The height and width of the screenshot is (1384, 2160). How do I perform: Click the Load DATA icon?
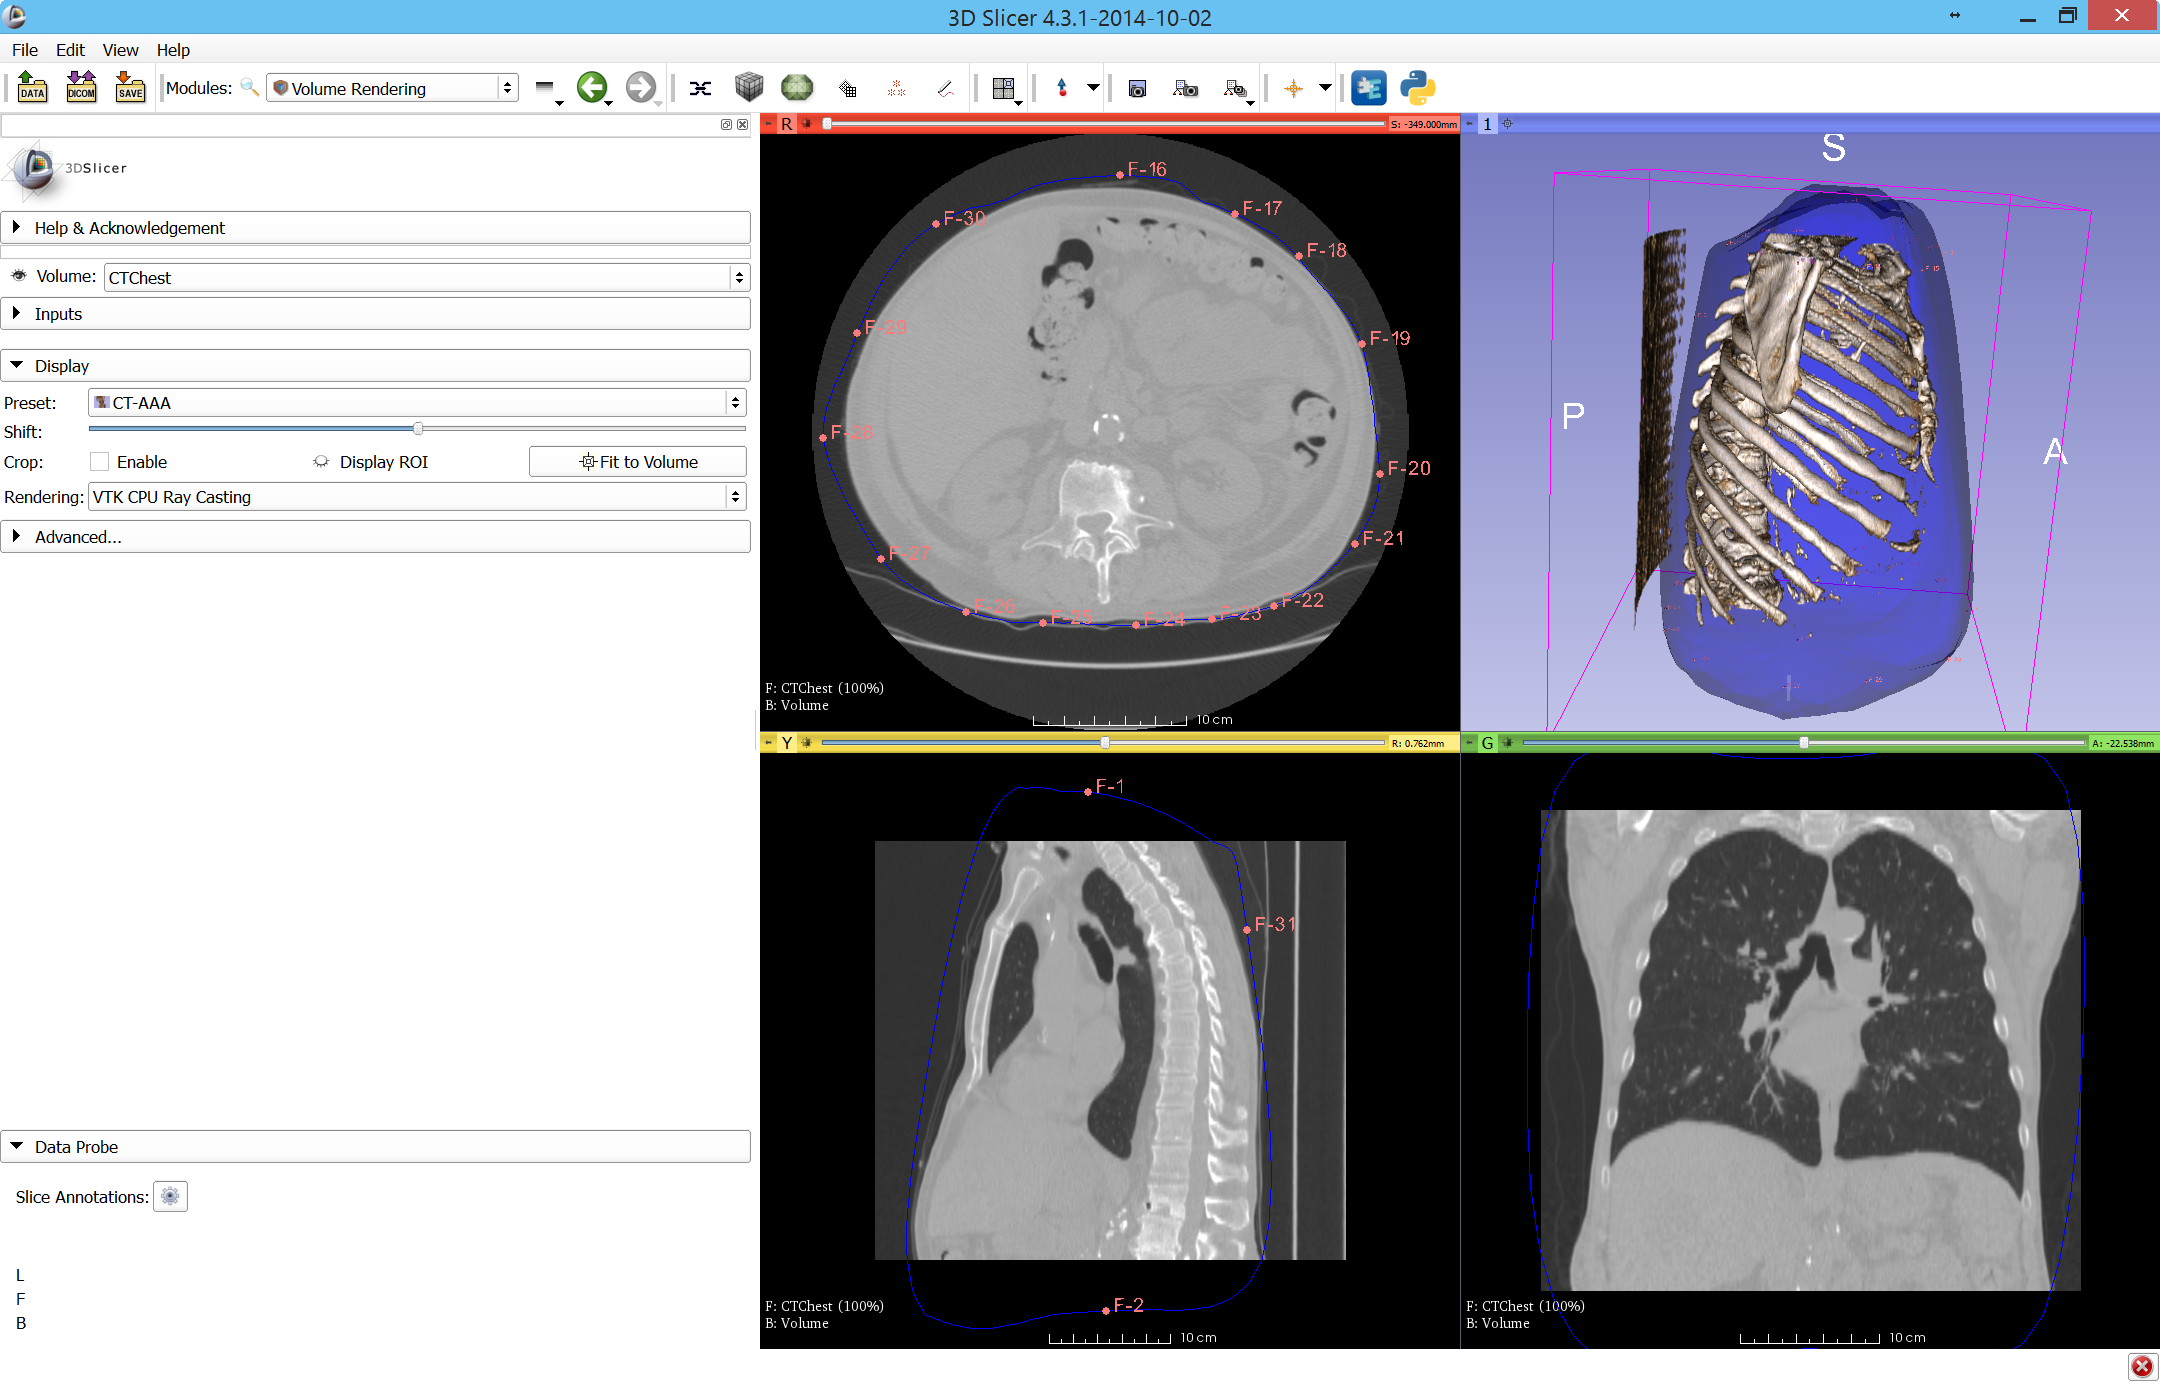coord(32,88)
